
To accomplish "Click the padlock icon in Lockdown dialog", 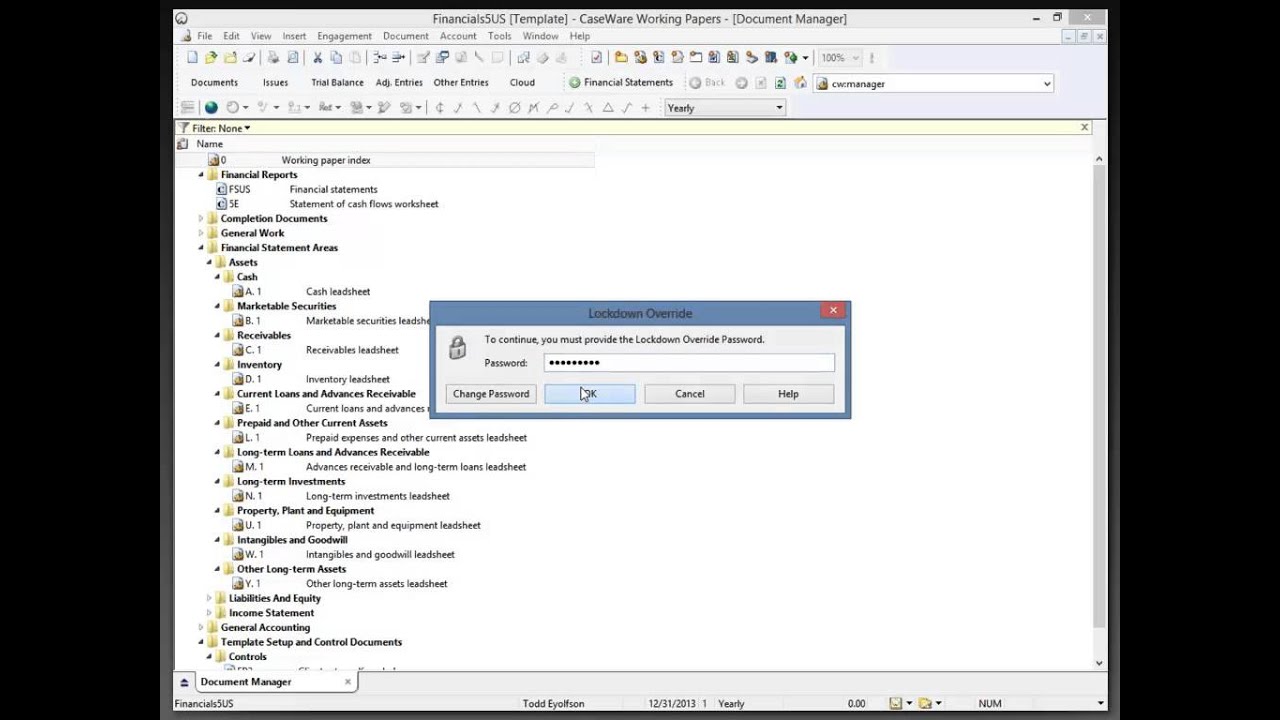I will pyautogui.click(x=457, y=347).
